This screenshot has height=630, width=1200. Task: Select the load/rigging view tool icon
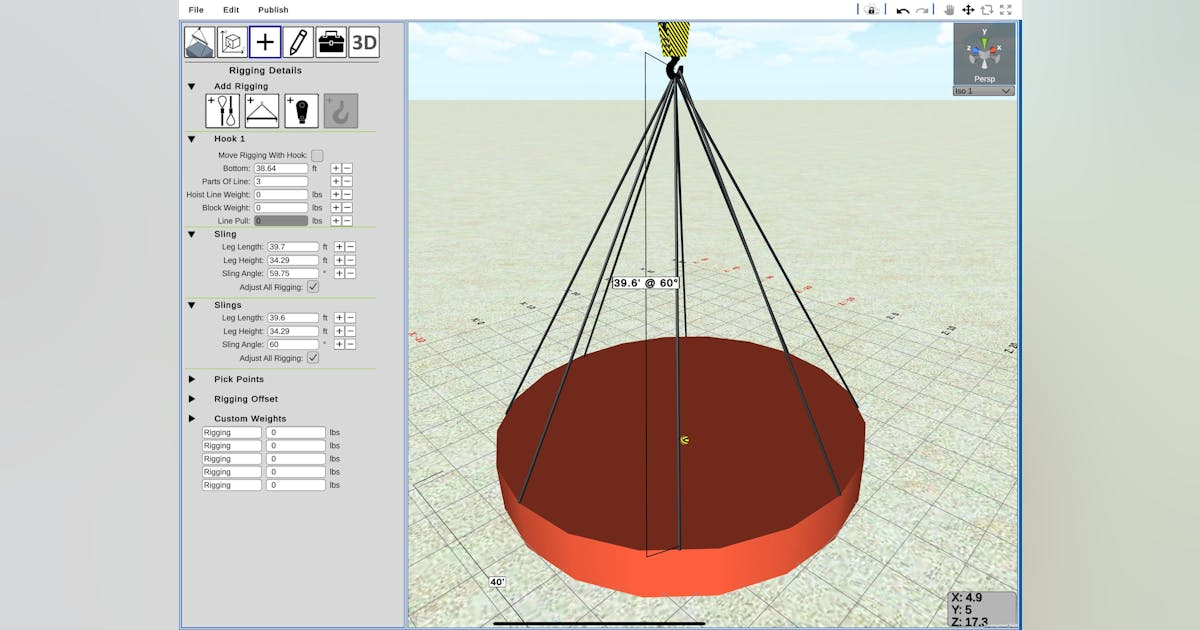point(199,42)
